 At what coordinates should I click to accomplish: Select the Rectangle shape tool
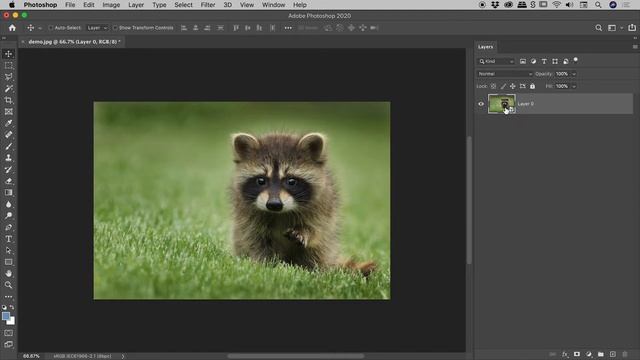9,262
